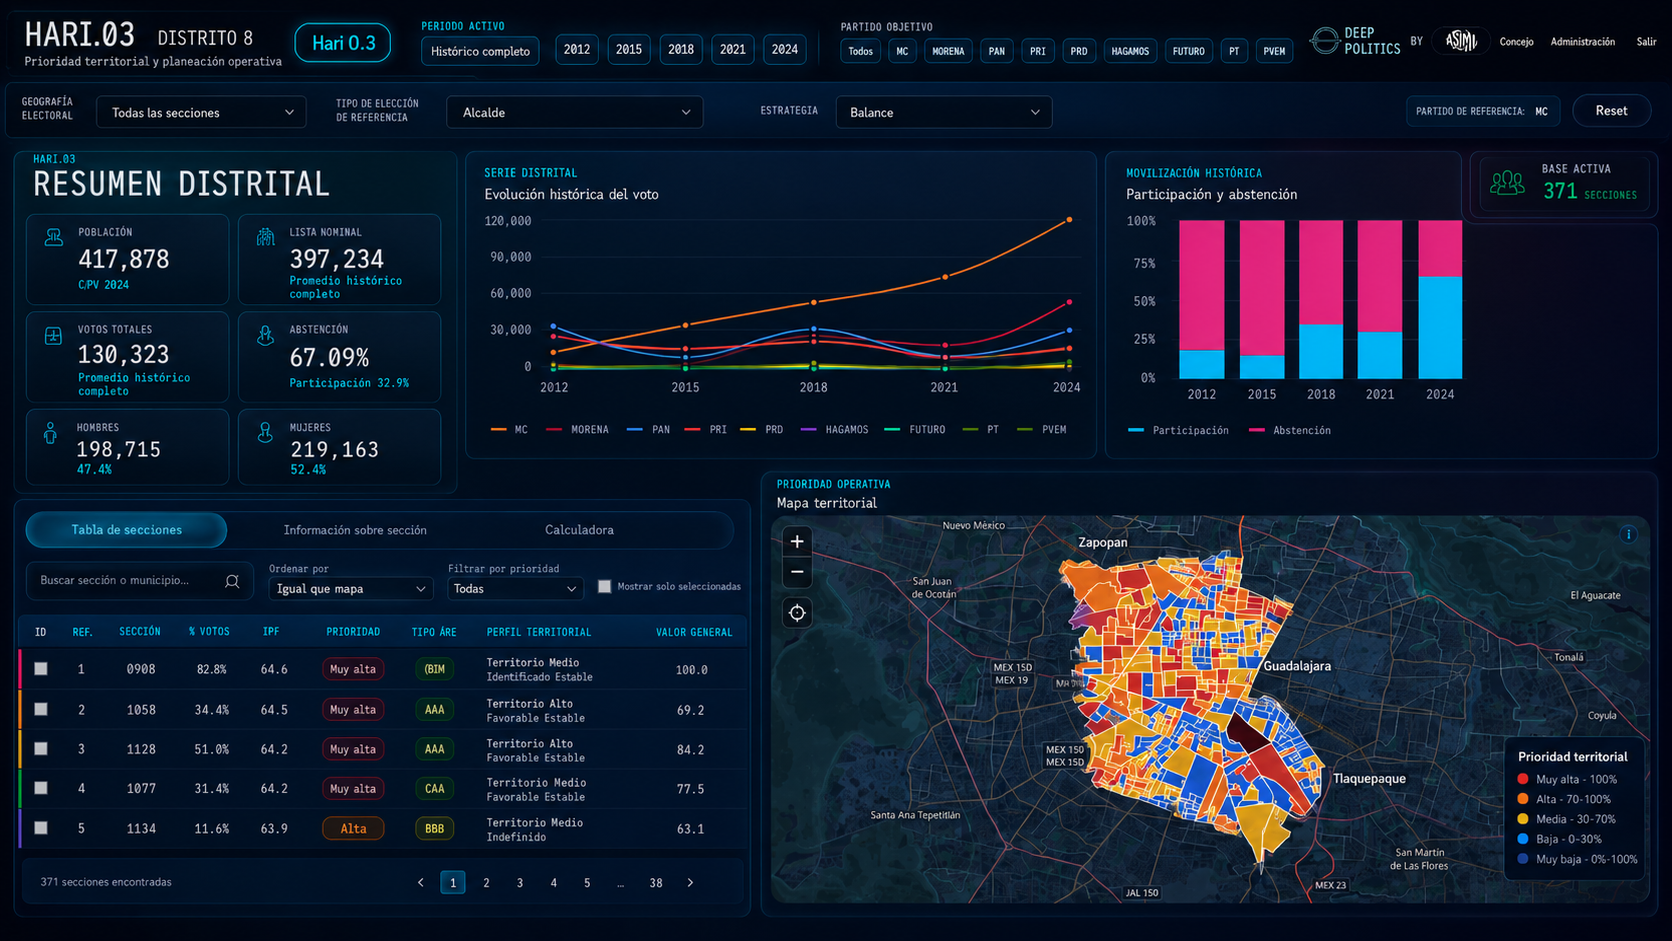Go to the next table page
Image resolution: width=1672 pixels, height=941 pixels.
(x=690, y=883)
